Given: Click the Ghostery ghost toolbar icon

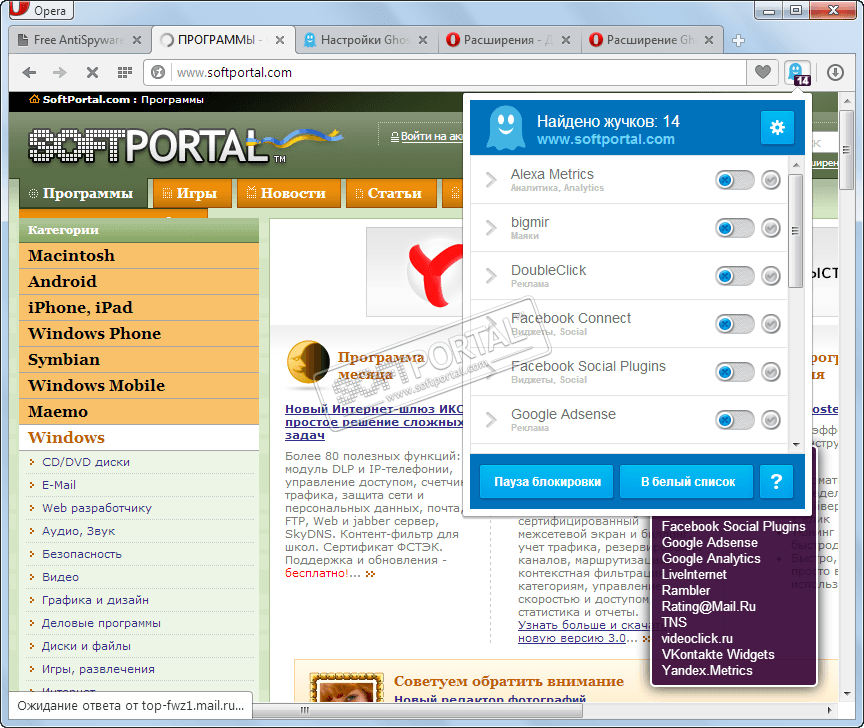Looking at the screenshot, I should tap(797, 72).
